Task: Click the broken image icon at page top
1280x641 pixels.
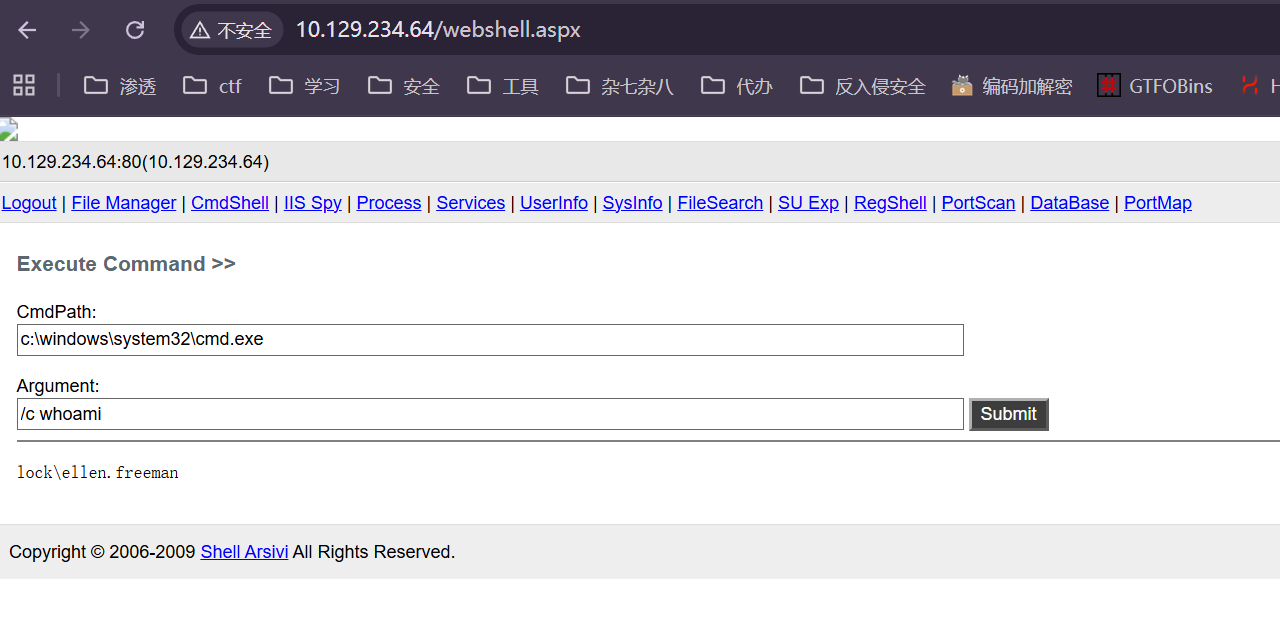Action: pos(9,129)
